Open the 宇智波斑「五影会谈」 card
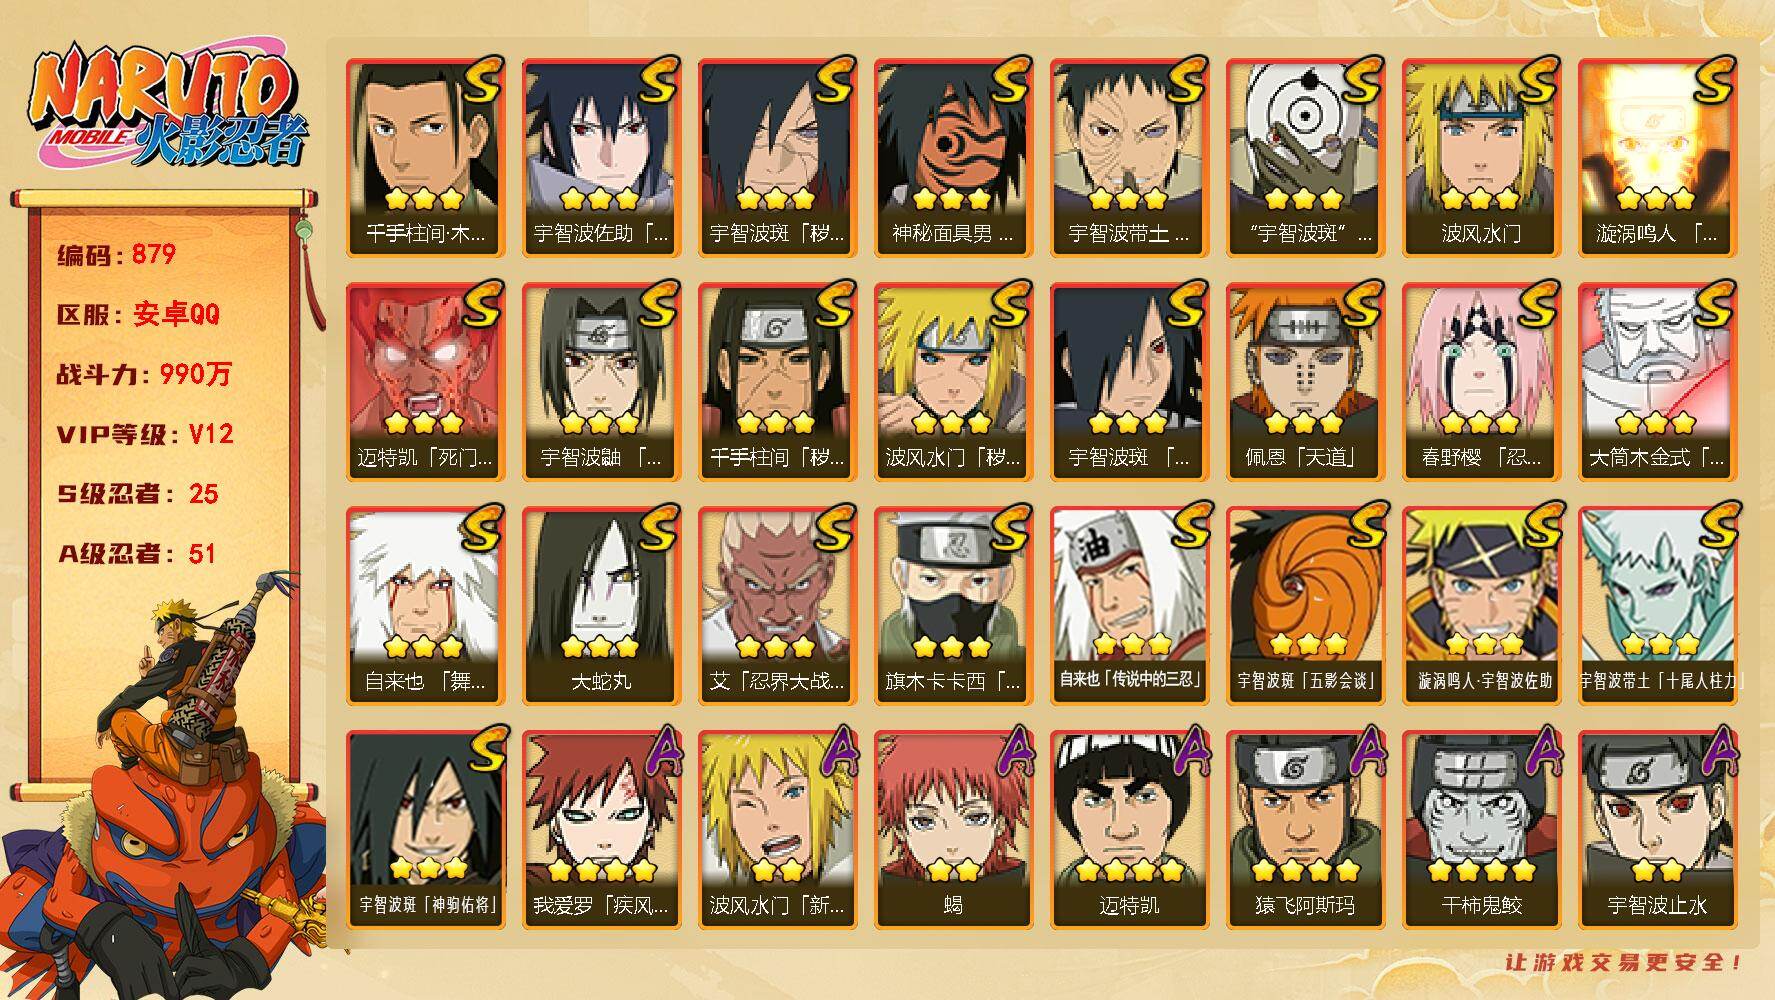 (1305, 605)
